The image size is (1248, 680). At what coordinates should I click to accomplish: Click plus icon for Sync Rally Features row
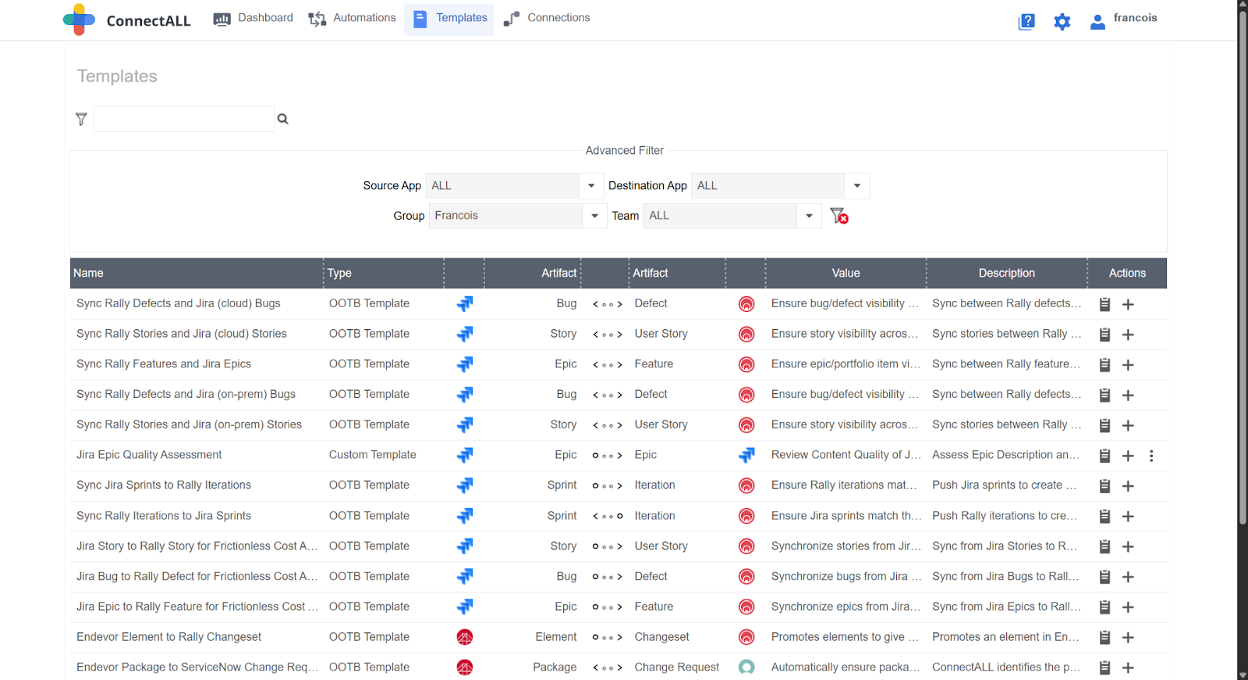tap(1128, 365)
